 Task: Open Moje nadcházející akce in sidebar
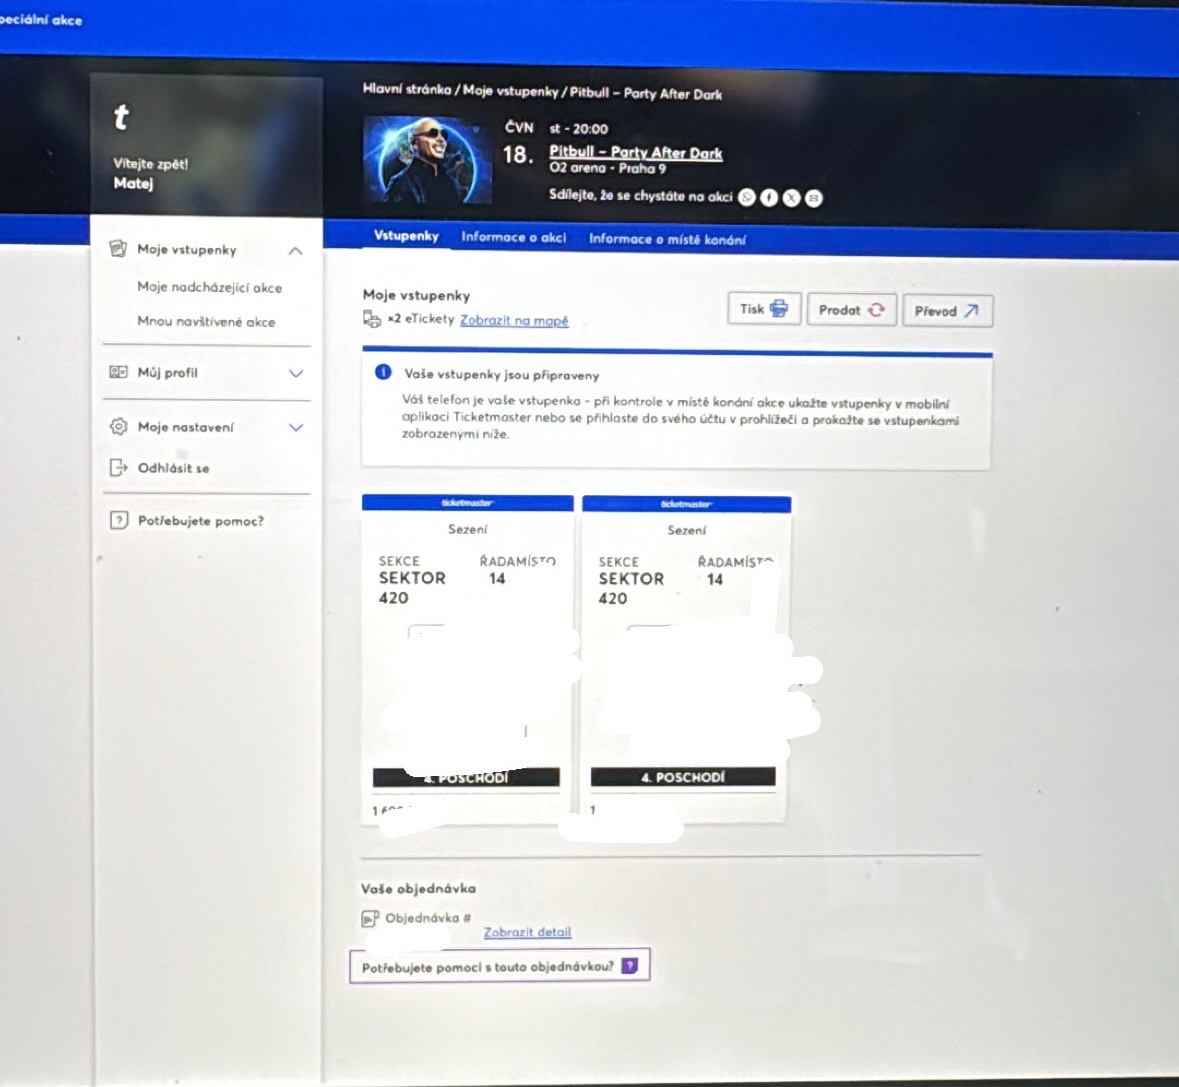coord(210,287)
